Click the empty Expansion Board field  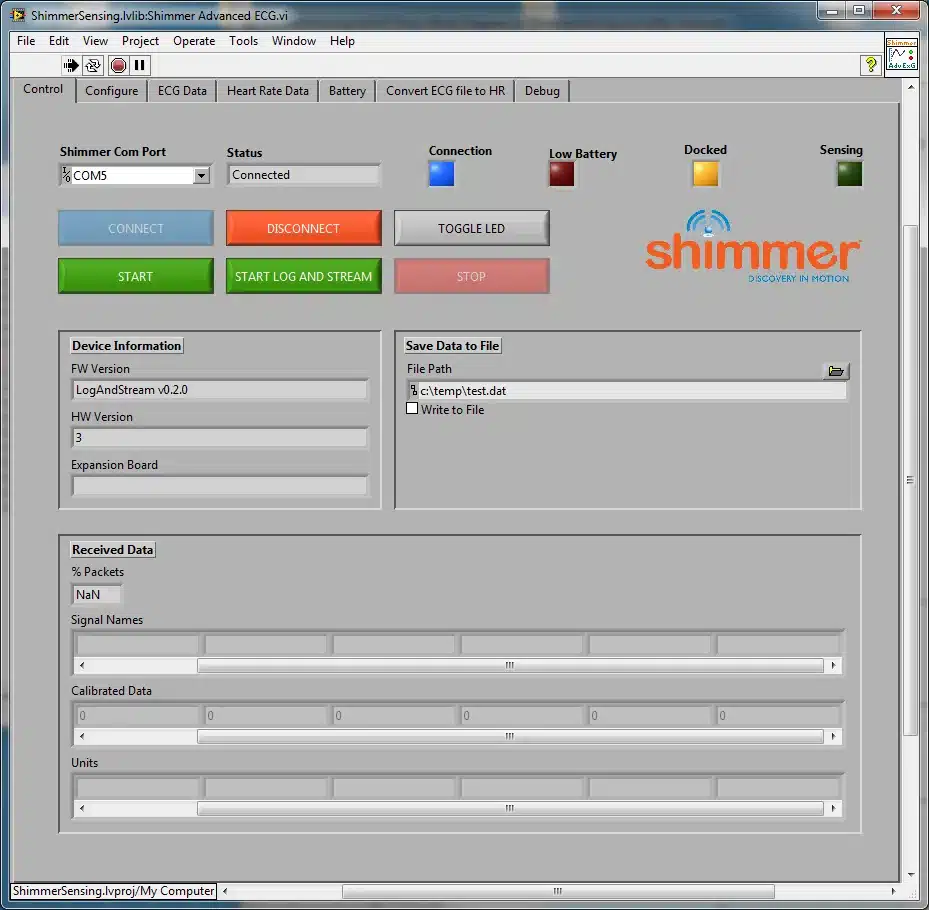pos(220,486)
